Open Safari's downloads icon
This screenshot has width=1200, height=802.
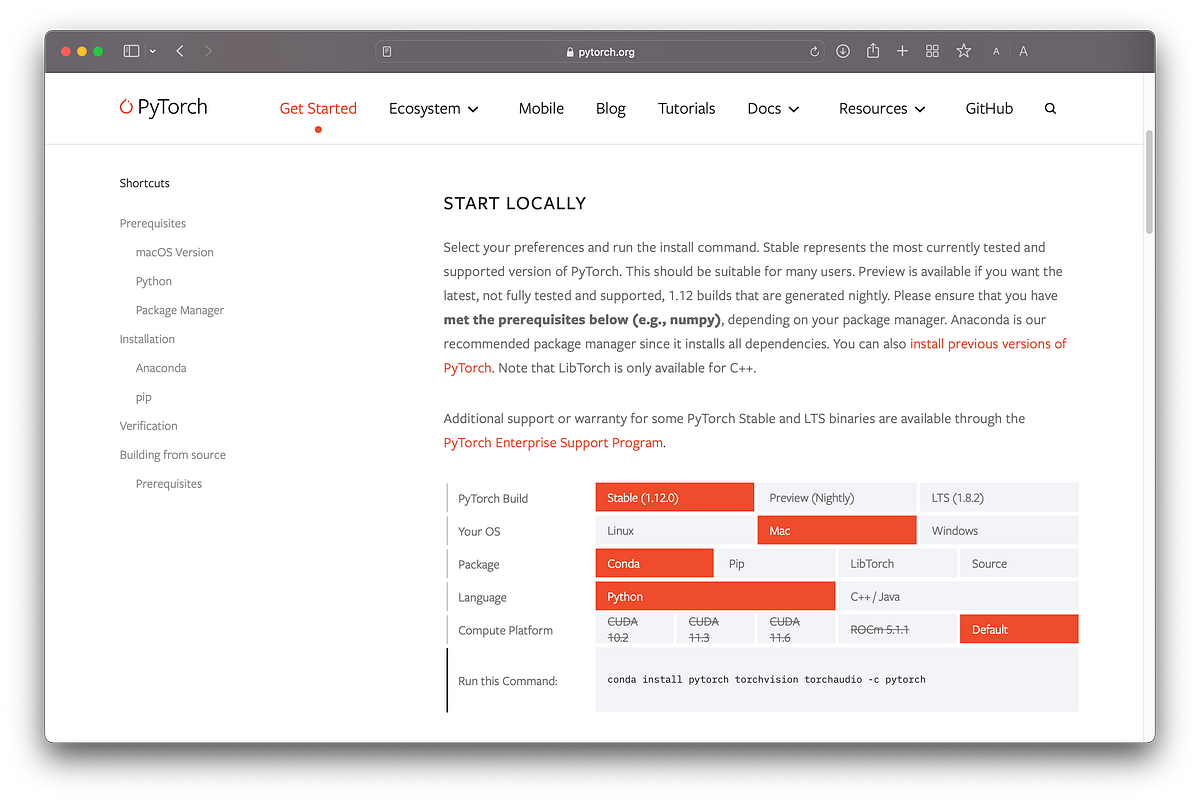coord(843,51)
